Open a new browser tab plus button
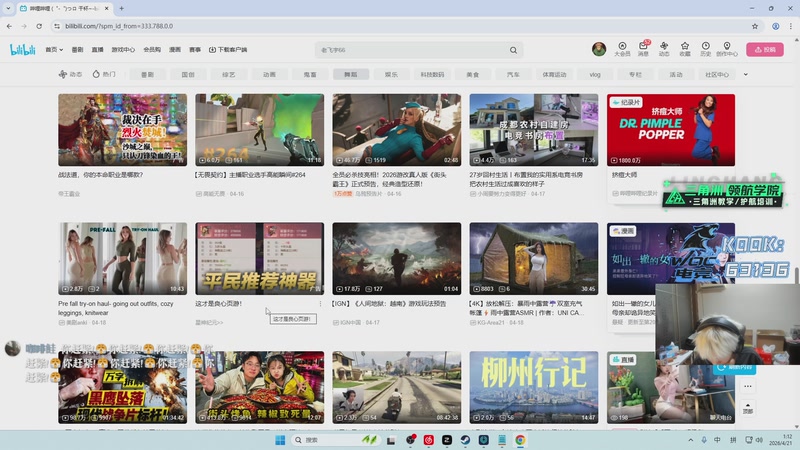 121,8
